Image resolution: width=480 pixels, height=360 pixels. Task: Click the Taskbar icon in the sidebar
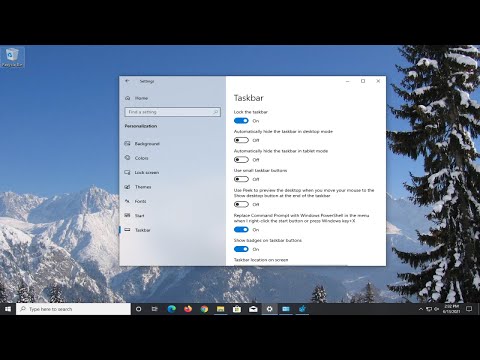127,230
